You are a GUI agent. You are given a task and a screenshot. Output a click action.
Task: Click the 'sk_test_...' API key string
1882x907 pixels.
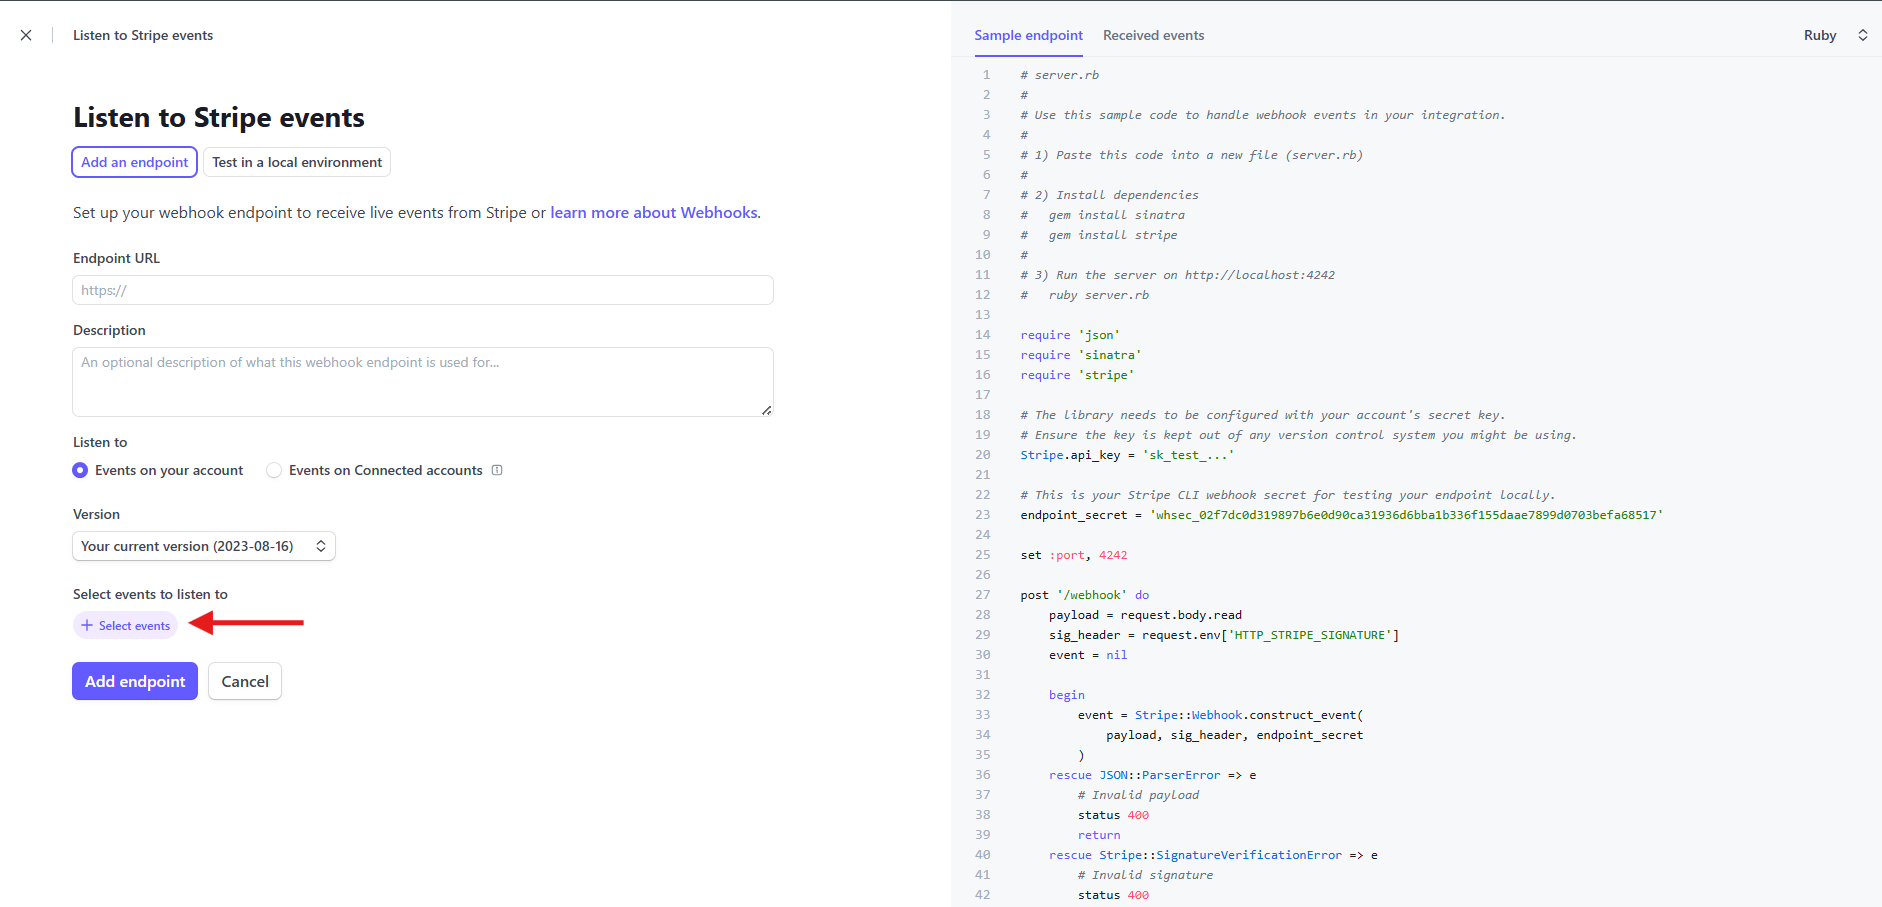[1188, 455]
